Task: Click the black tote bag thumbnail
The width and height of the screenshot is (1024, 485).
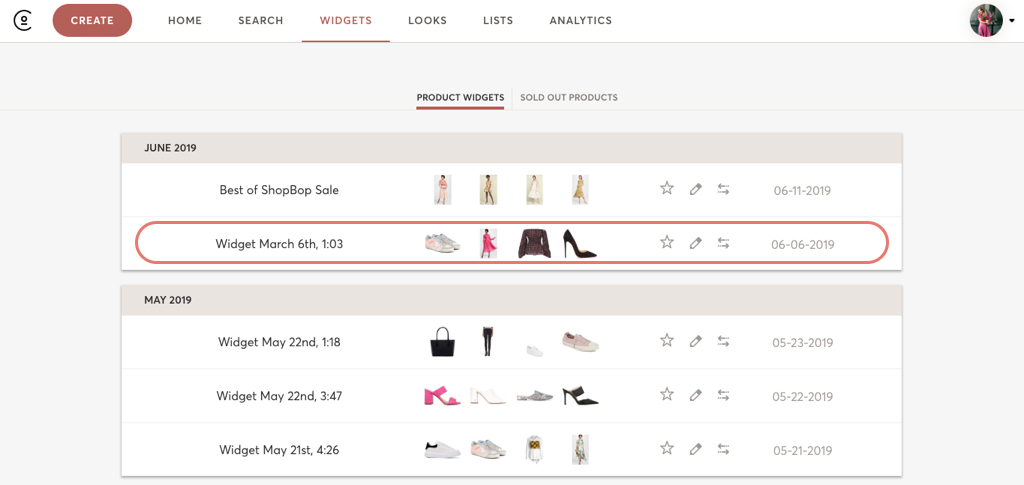Action: (443, 342)
